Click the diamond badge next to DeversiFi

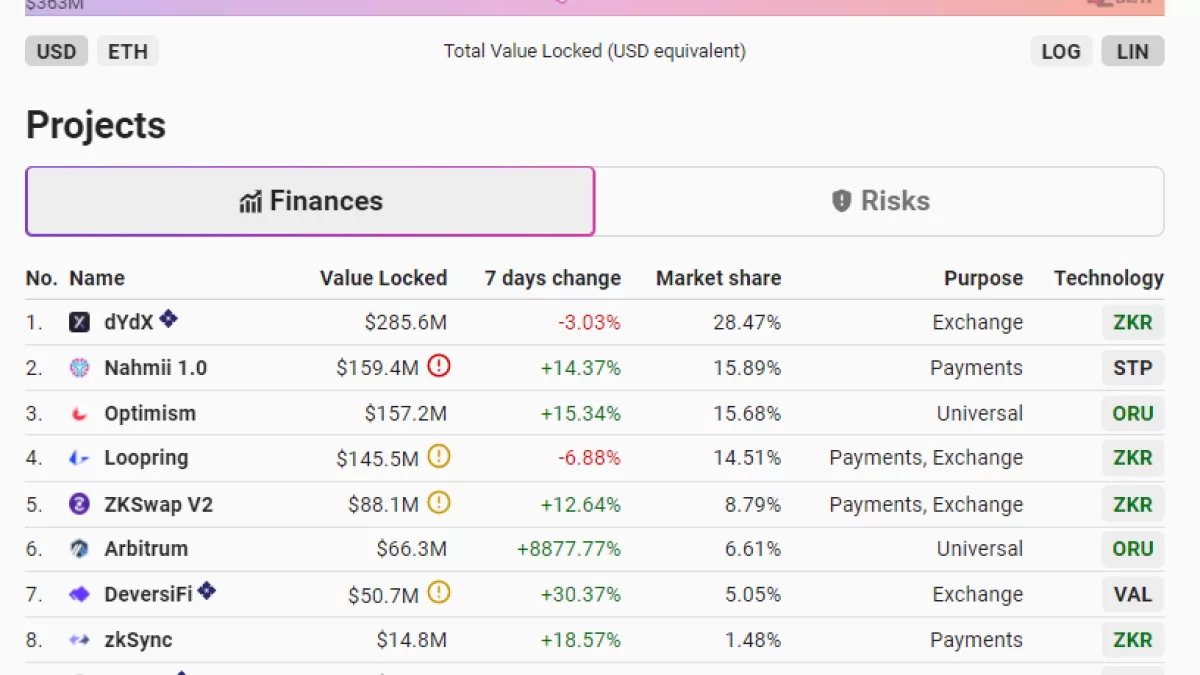click(x=206, y=591)
